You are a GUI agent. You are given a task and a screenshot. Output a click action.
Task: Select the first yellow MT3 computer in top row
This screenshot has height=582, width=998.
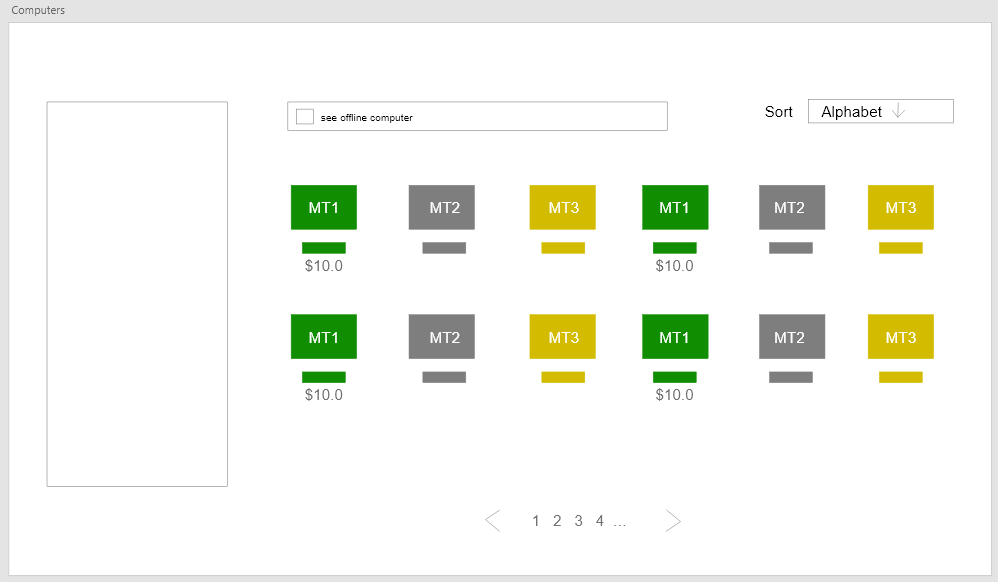pyautogui.click(x=563, y=208)
